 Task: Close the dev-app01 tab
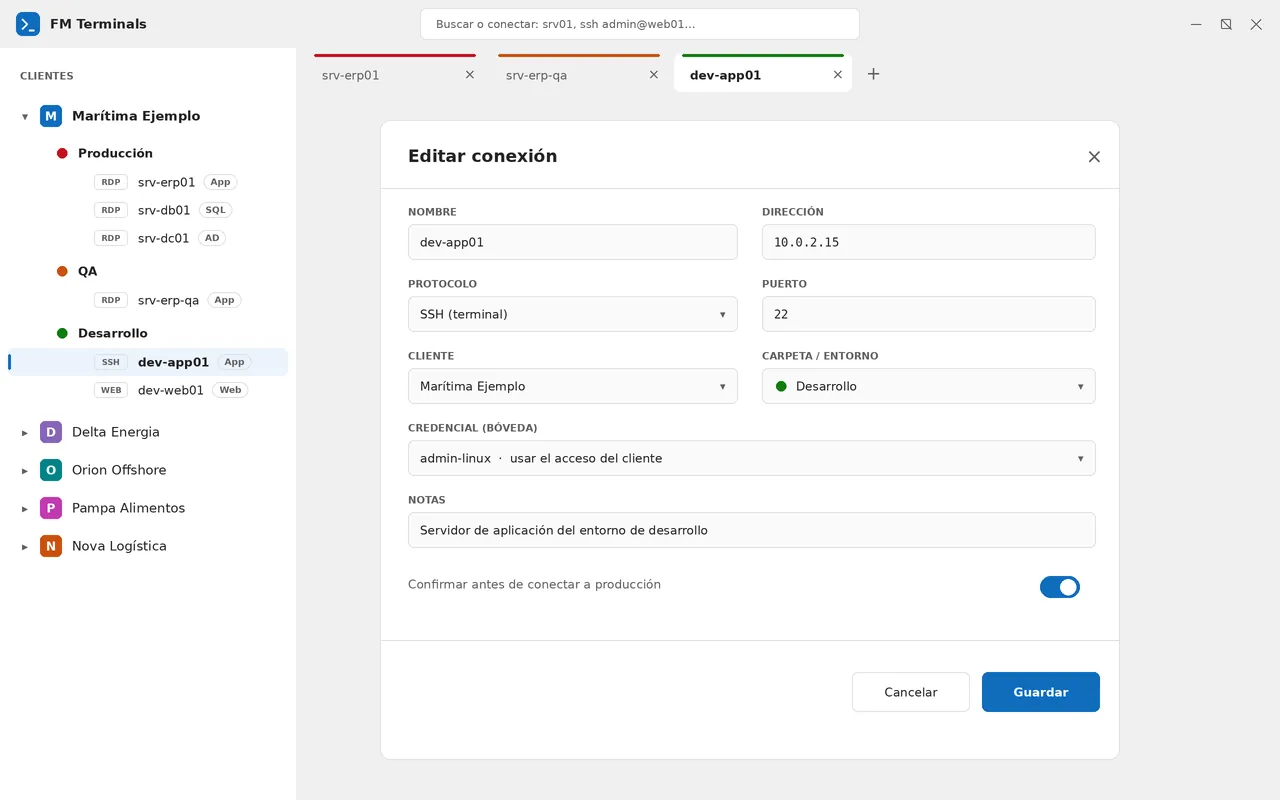click(x=838, y=75)
